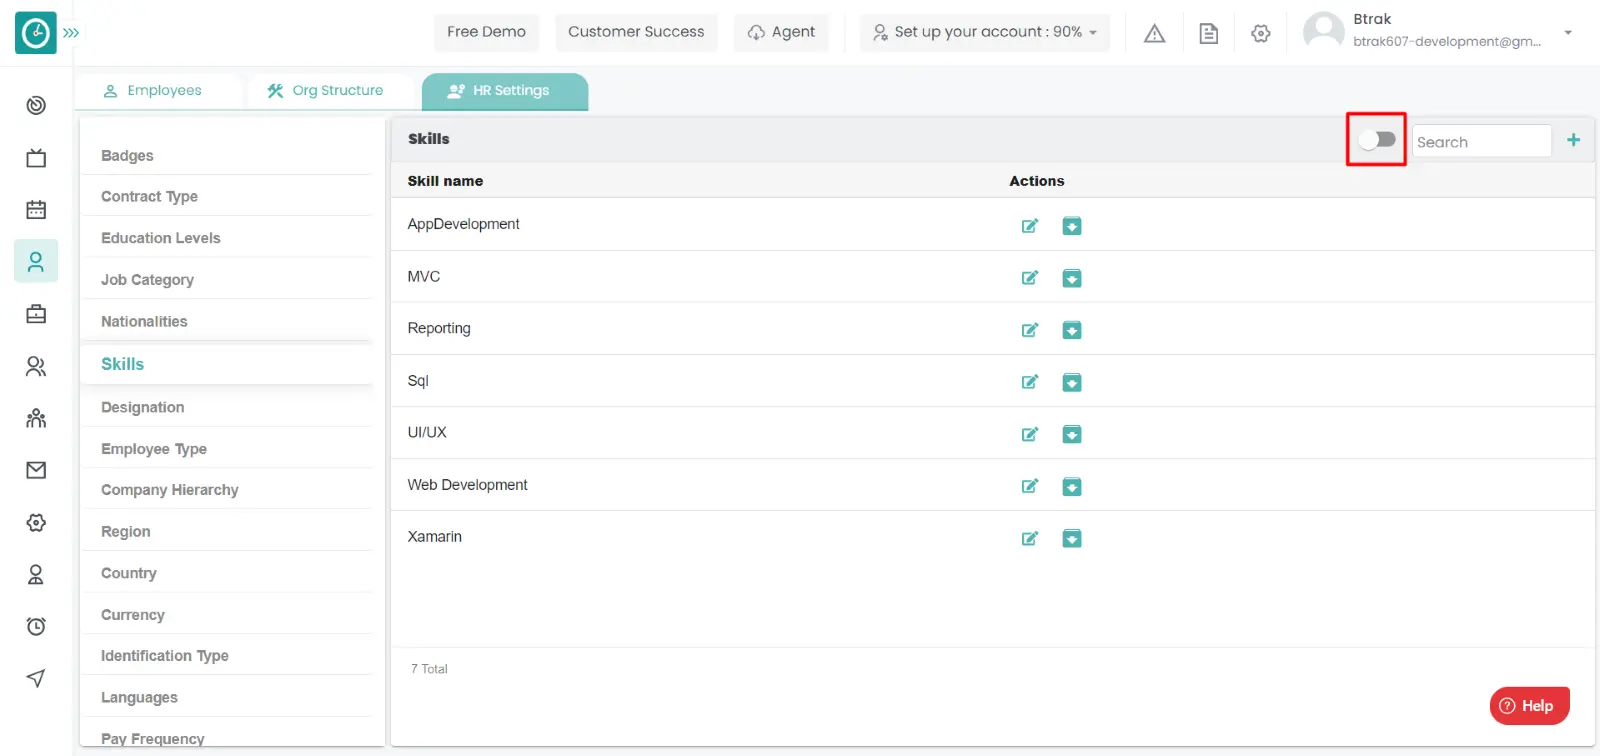Click the Customer Success button

click(636, 32)
